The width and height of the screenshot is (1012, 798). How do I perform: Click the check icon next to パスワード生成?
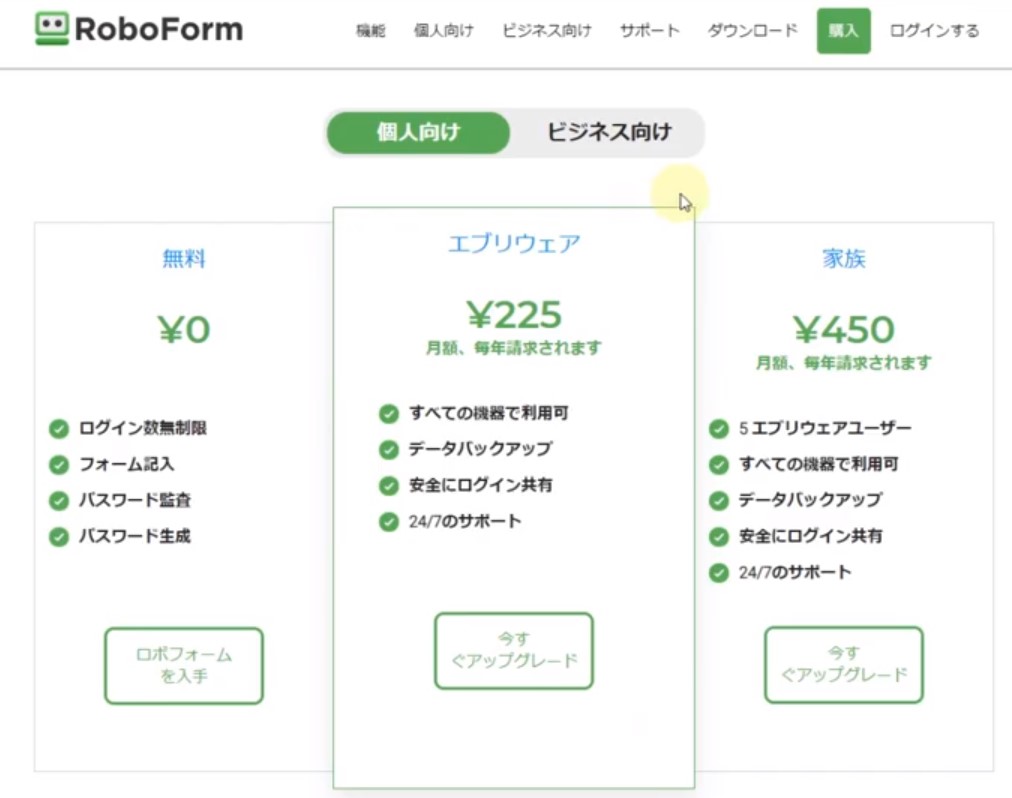click(x=59, y=537)
